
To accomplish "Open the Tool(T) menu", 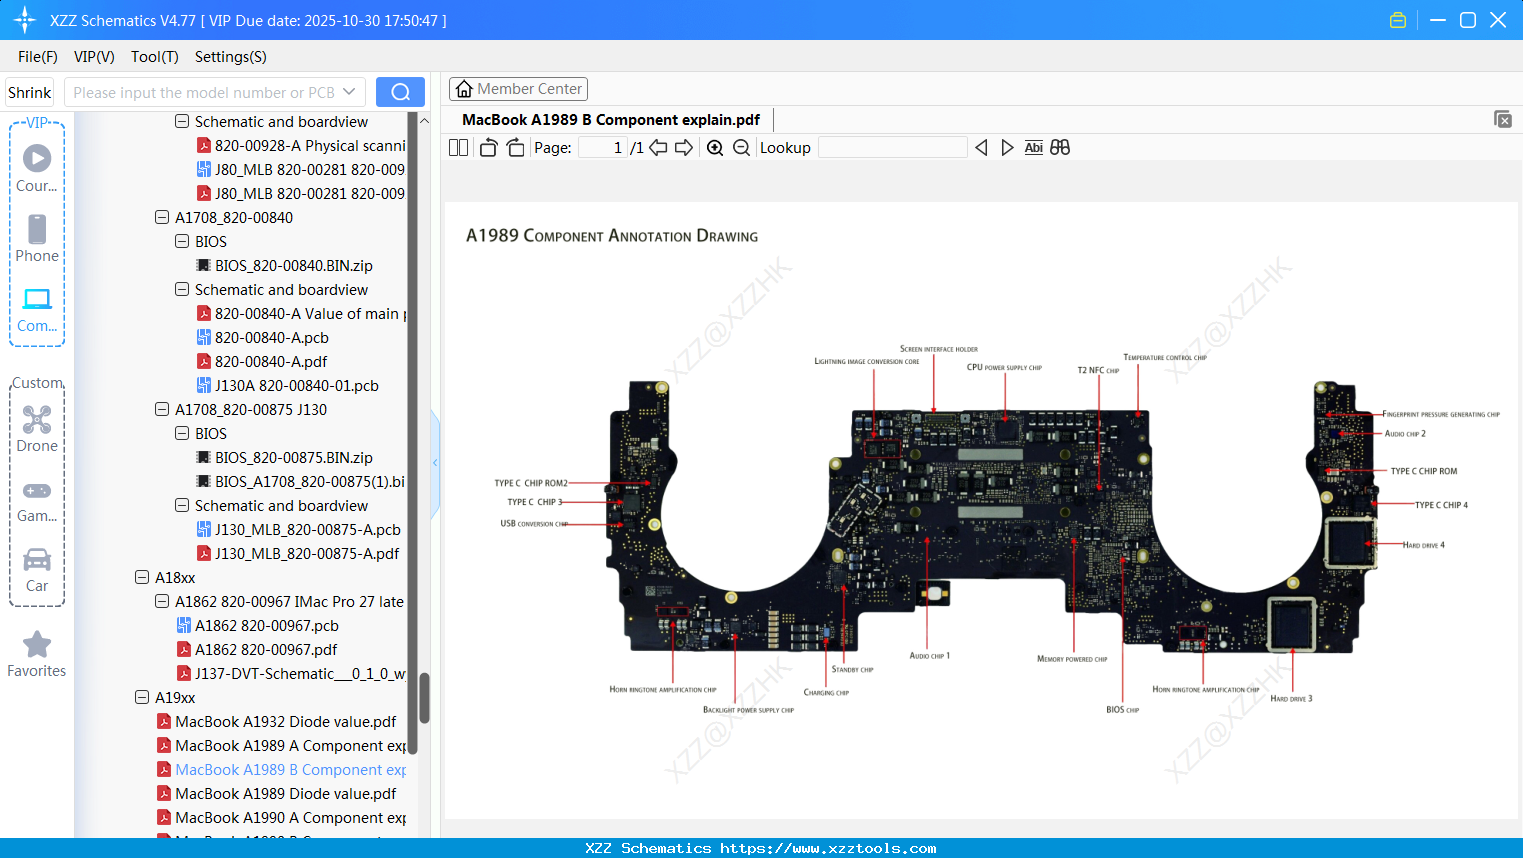I will tap(154, 57).
